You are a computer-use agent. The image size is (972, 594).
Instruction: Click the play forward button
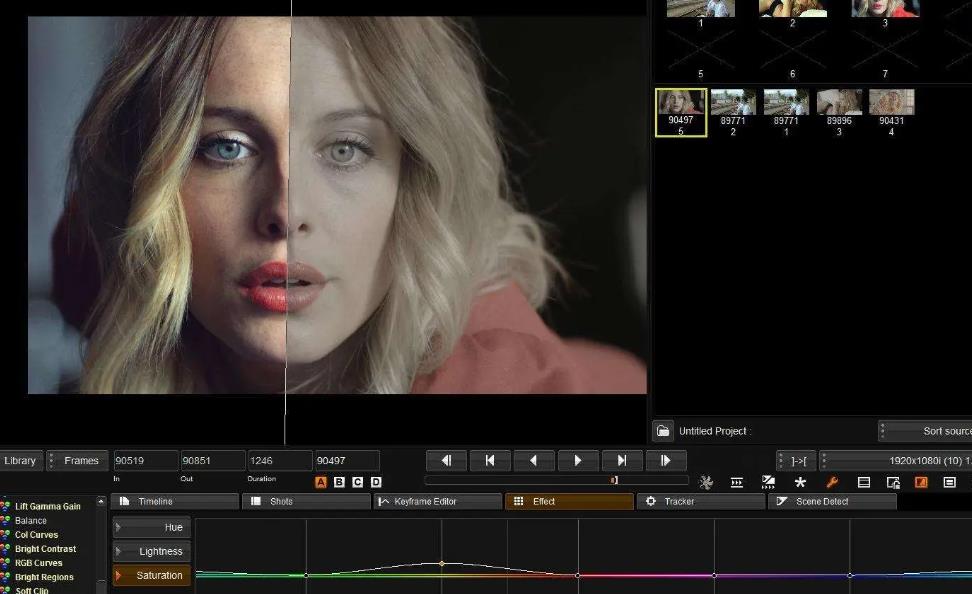pyautogui.click(x=577, y=460)
